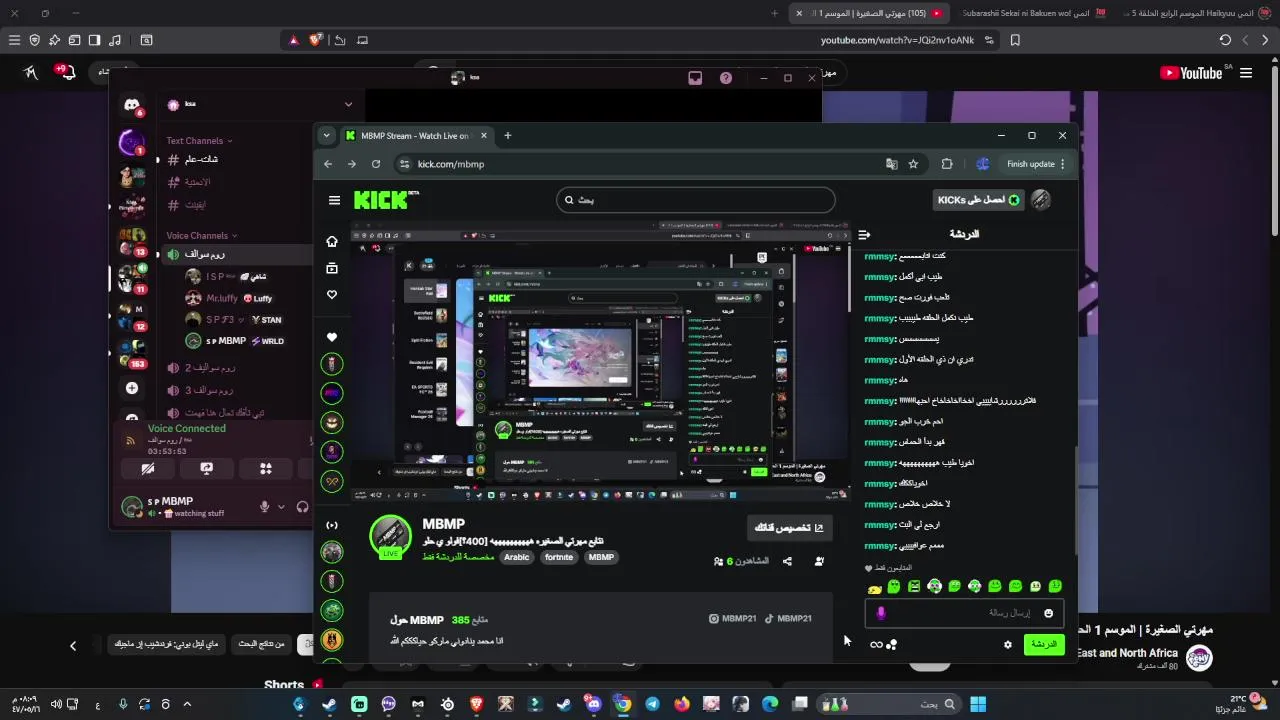Click the Discord inbox icon in title bar
The image size is (1280, 720).
(695, 78)
